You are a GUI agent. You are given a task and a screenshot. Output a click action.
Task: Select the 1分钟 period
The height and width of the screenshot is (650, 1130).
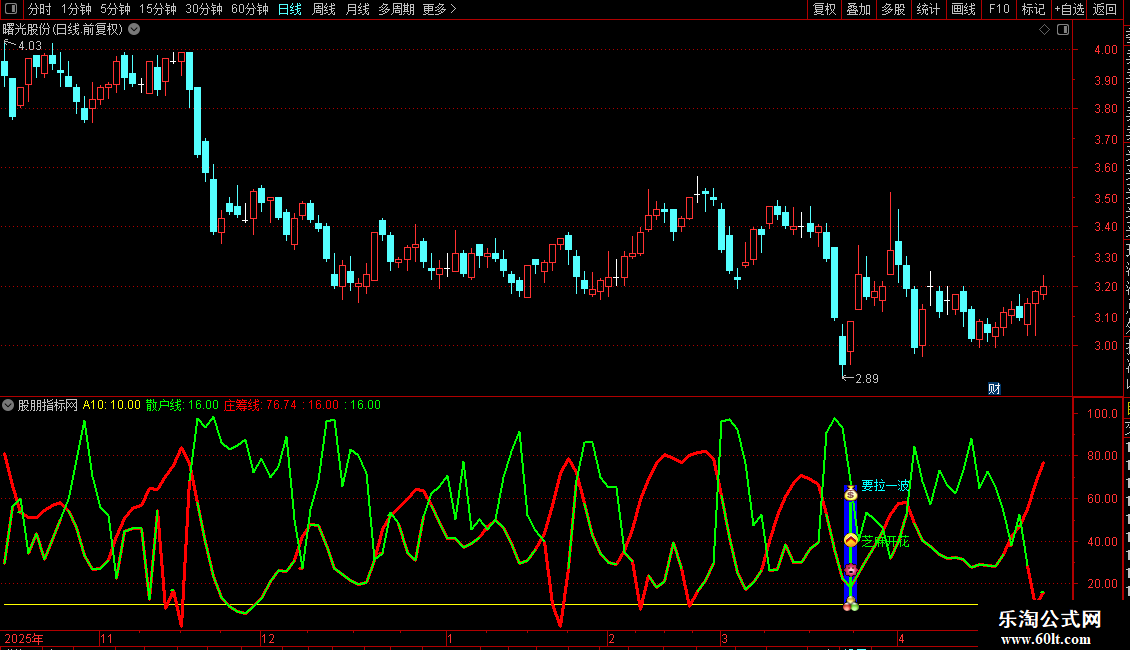(76, 9)
